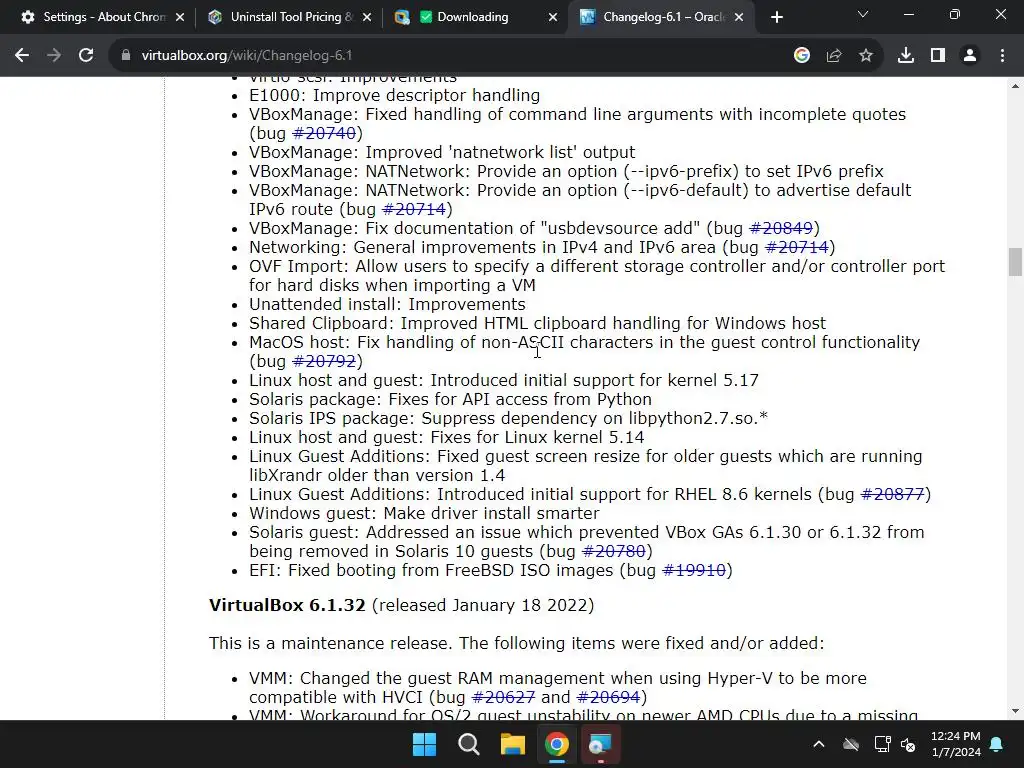Click text "Improved 'natnetwork list' output"
The width and height of the screenshot is (1024, 768).
(500, 152)
